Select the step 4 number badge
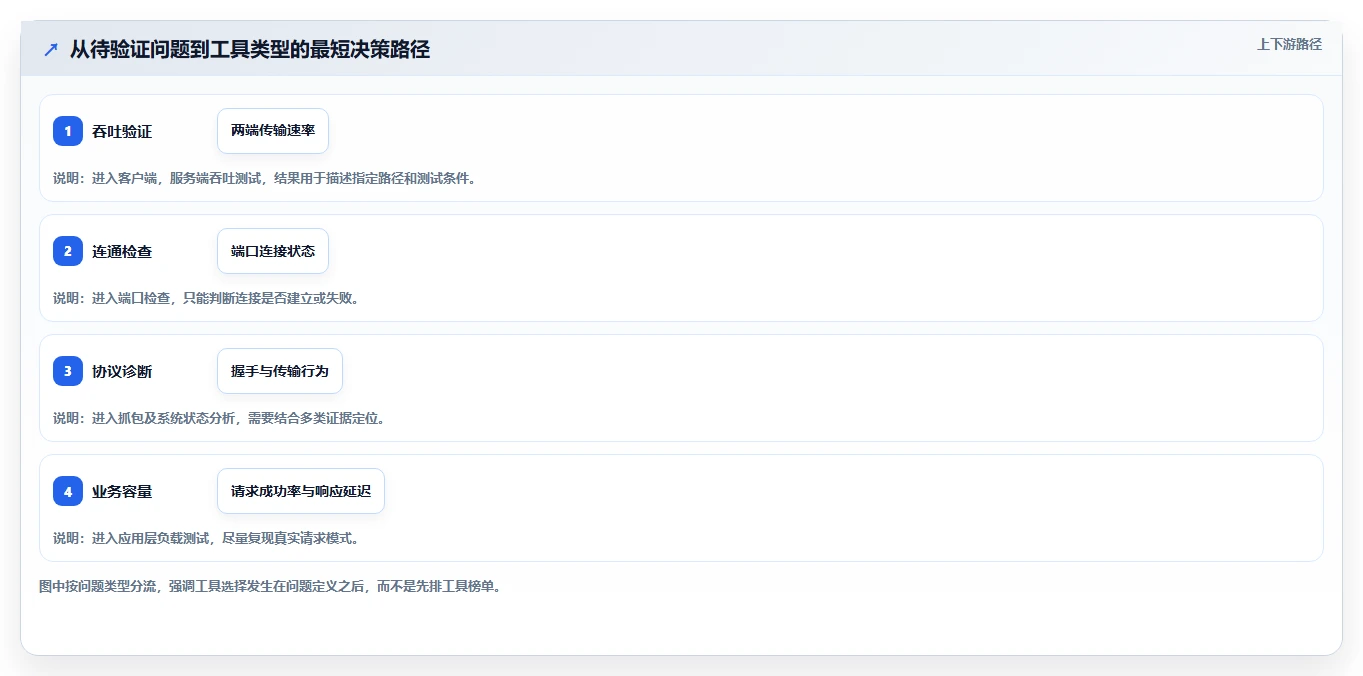Screen dimensions: 1363x676 [x=68, y=491]
